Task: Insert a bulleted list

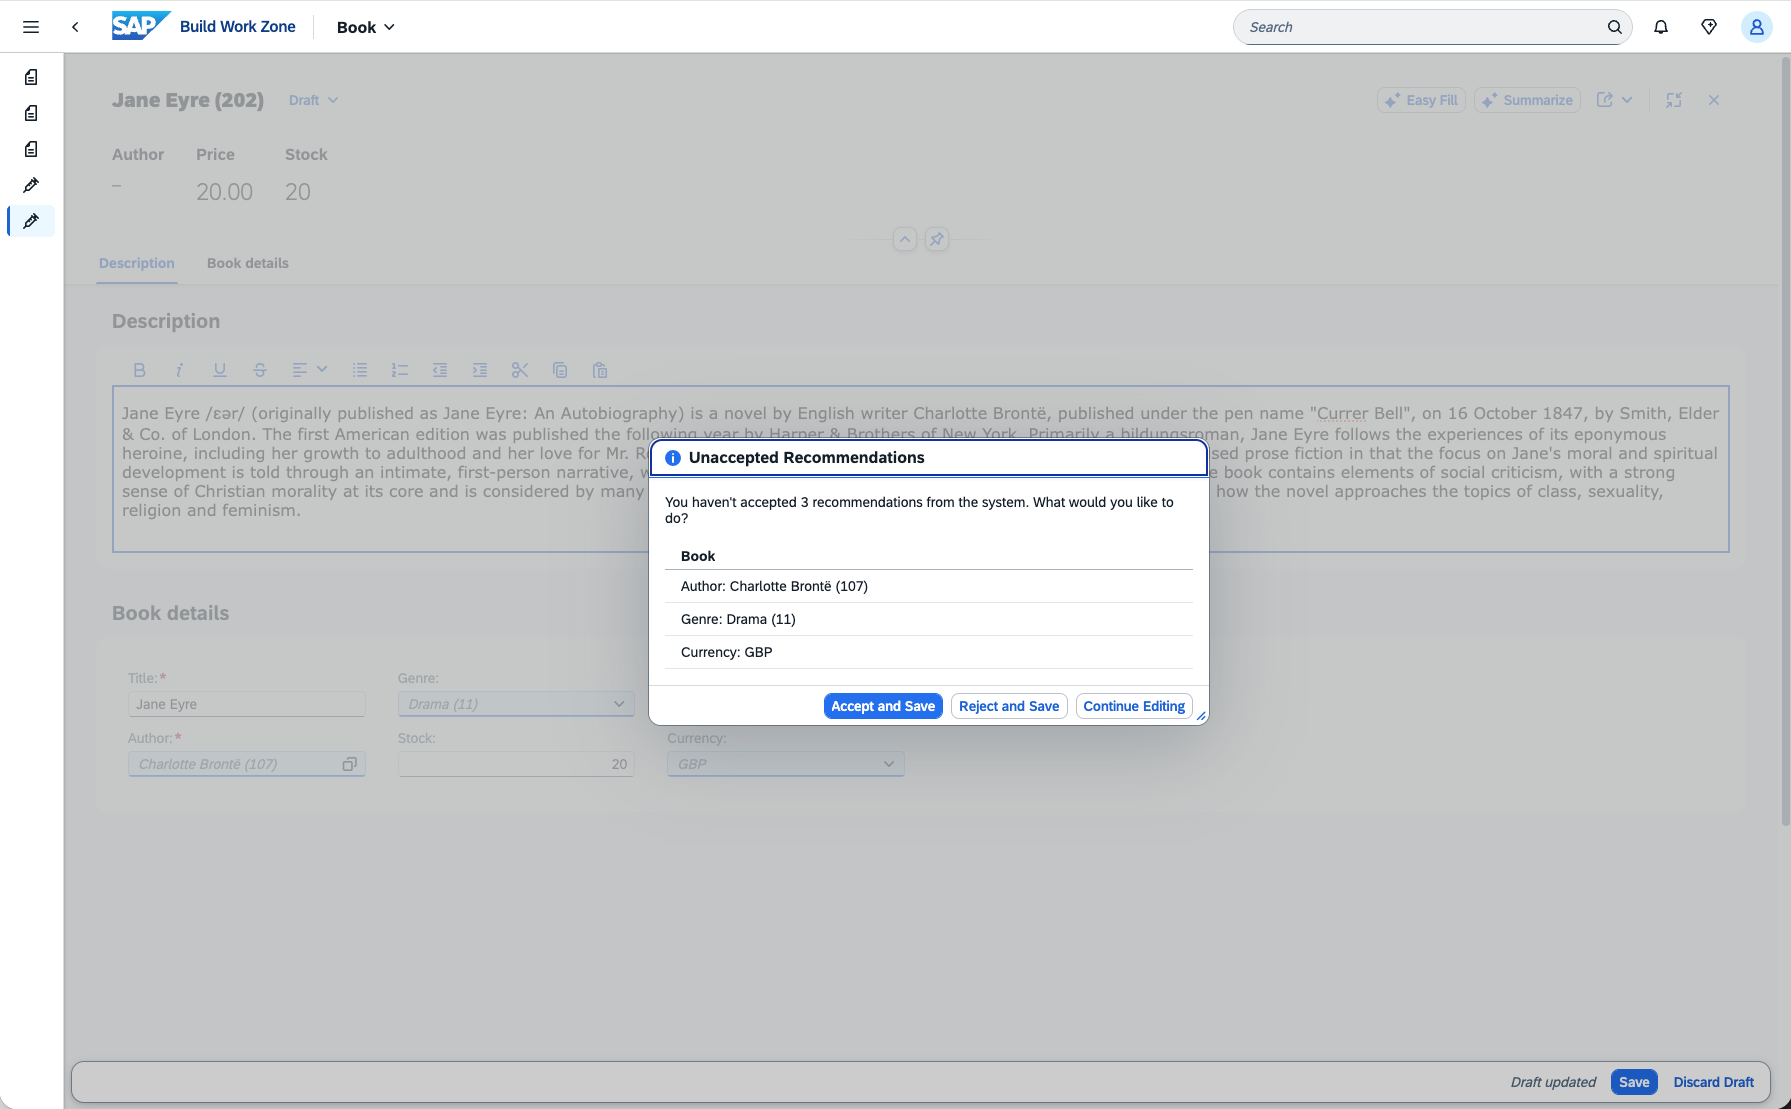Action: [360, 370]
